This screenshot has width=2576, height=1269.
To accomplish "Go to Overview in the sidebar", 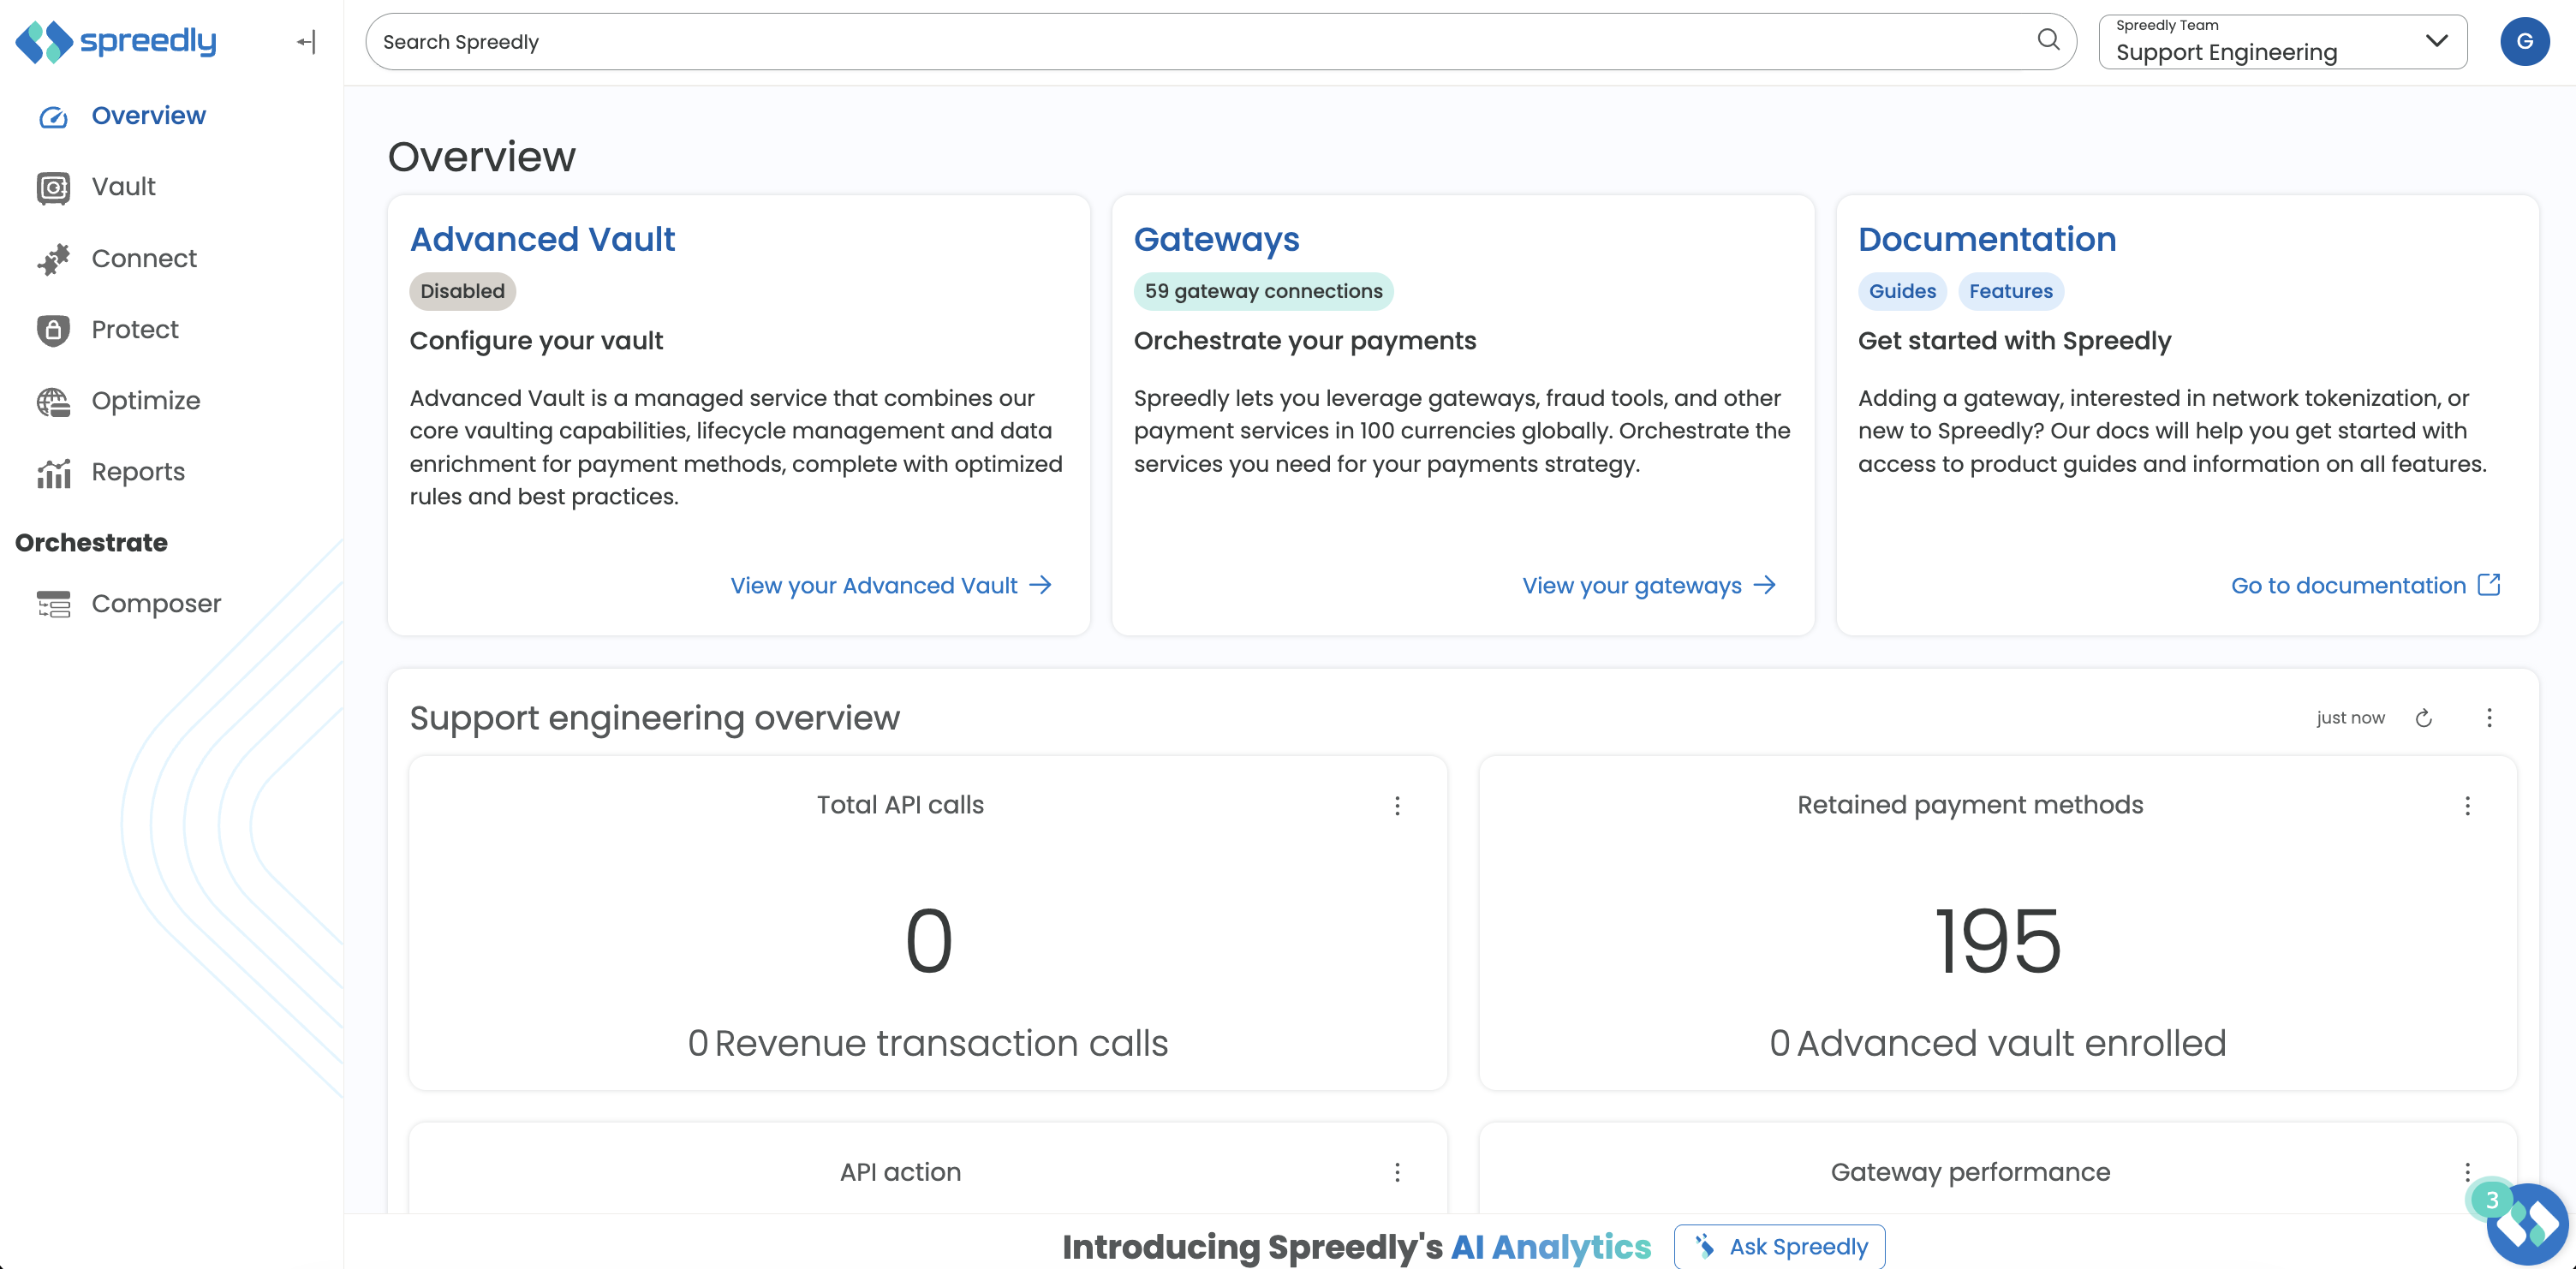I will pos(148,116).
